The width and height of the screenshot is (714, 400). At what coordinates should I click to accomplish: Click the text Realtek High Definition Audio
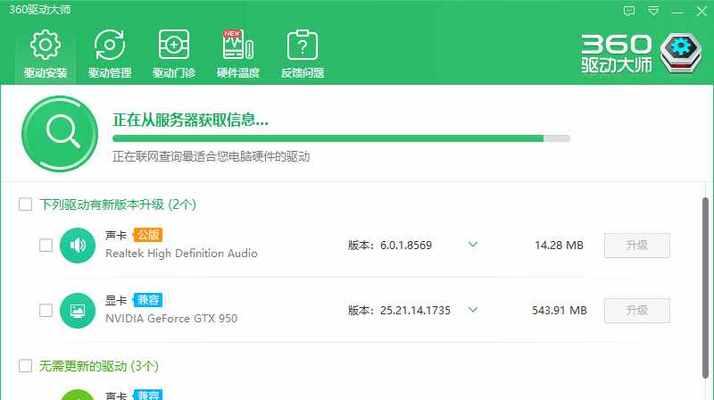click(181, 253)
